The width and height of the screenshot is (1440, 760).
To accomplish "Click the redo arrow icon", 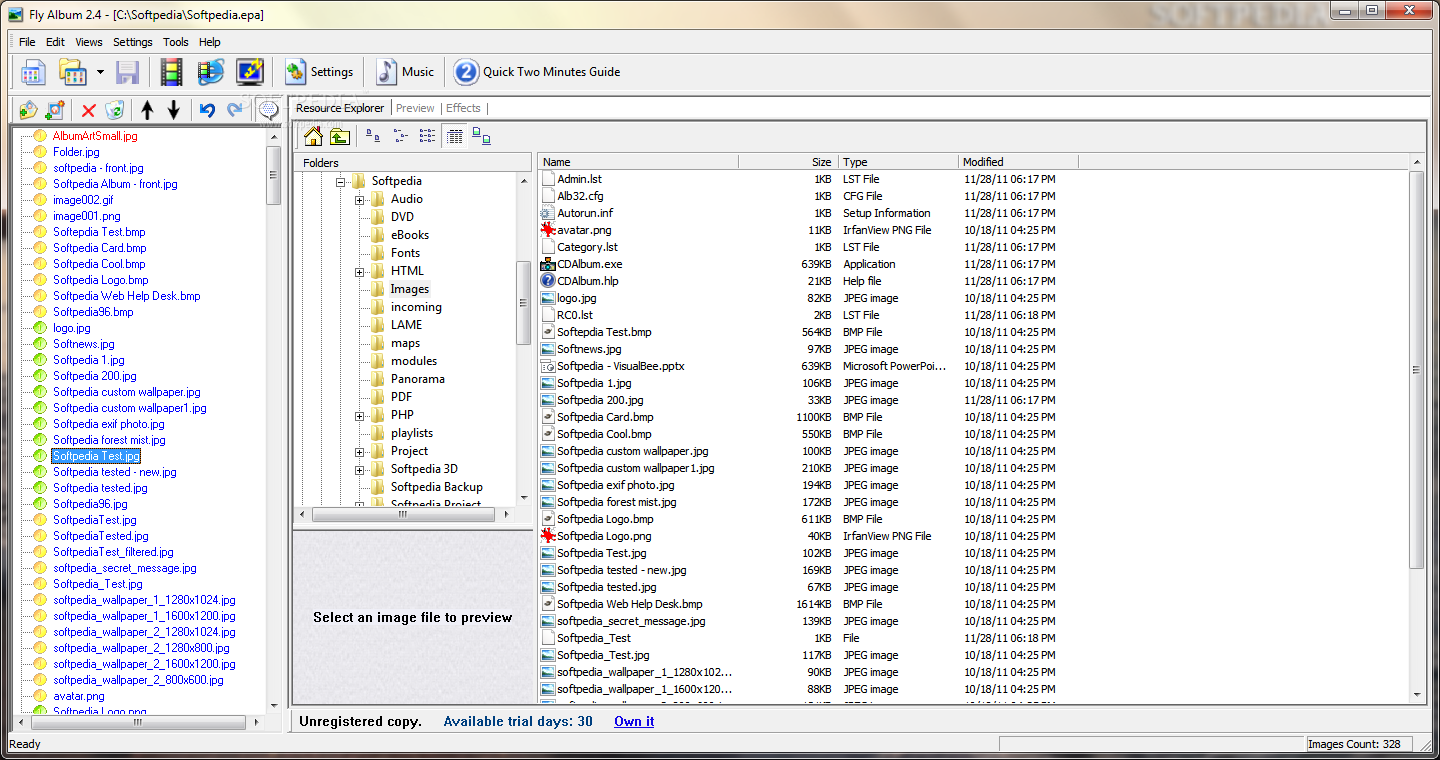I will [x=235, y=110].
